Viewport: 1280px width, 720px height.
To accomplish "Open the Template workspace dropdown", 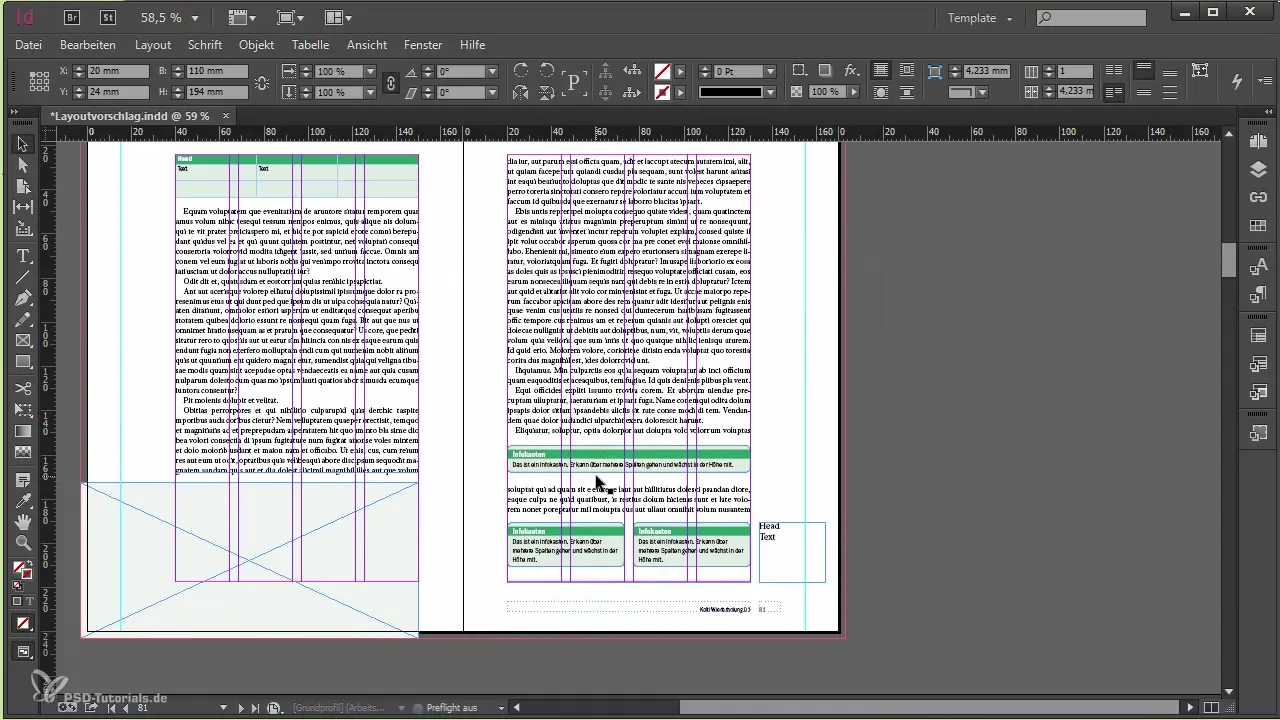I will click(980, 18).
